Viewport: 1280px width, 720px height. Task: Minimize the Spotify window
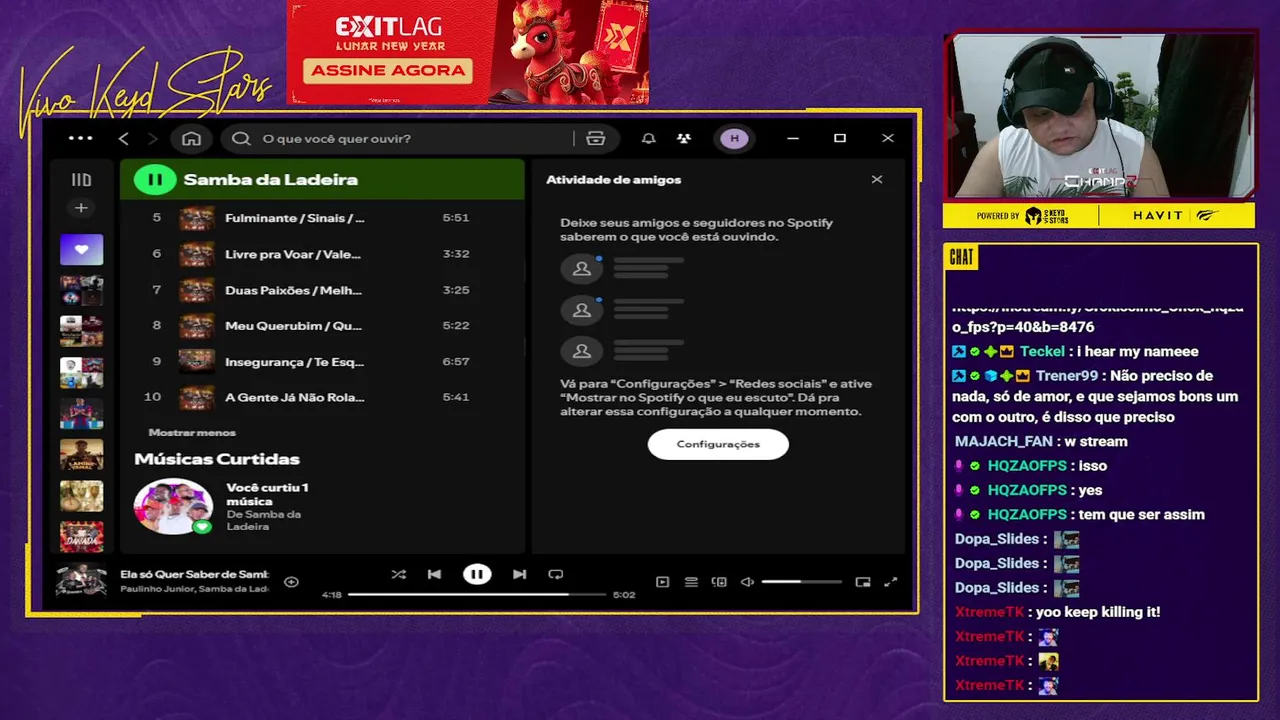tap(793, 139)
